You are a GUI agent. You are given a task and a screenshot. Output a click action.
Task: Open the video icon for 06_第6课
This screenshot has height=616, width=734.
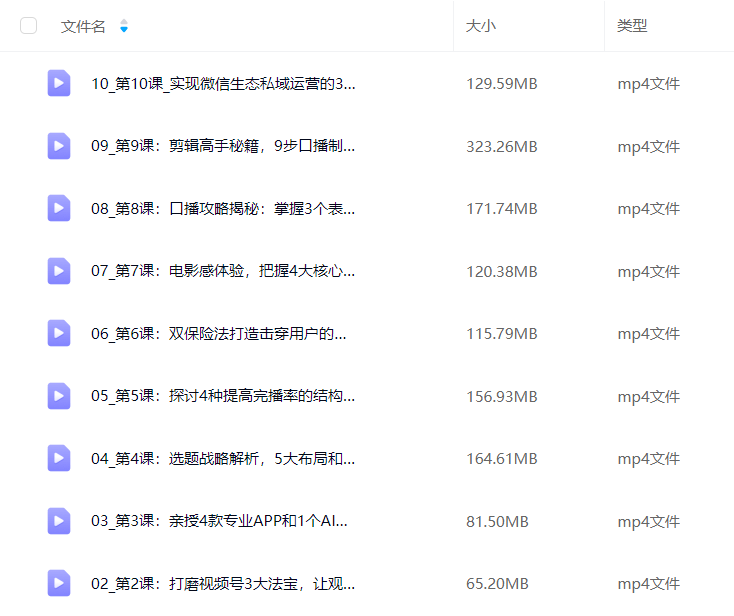[x=59, y=333]
